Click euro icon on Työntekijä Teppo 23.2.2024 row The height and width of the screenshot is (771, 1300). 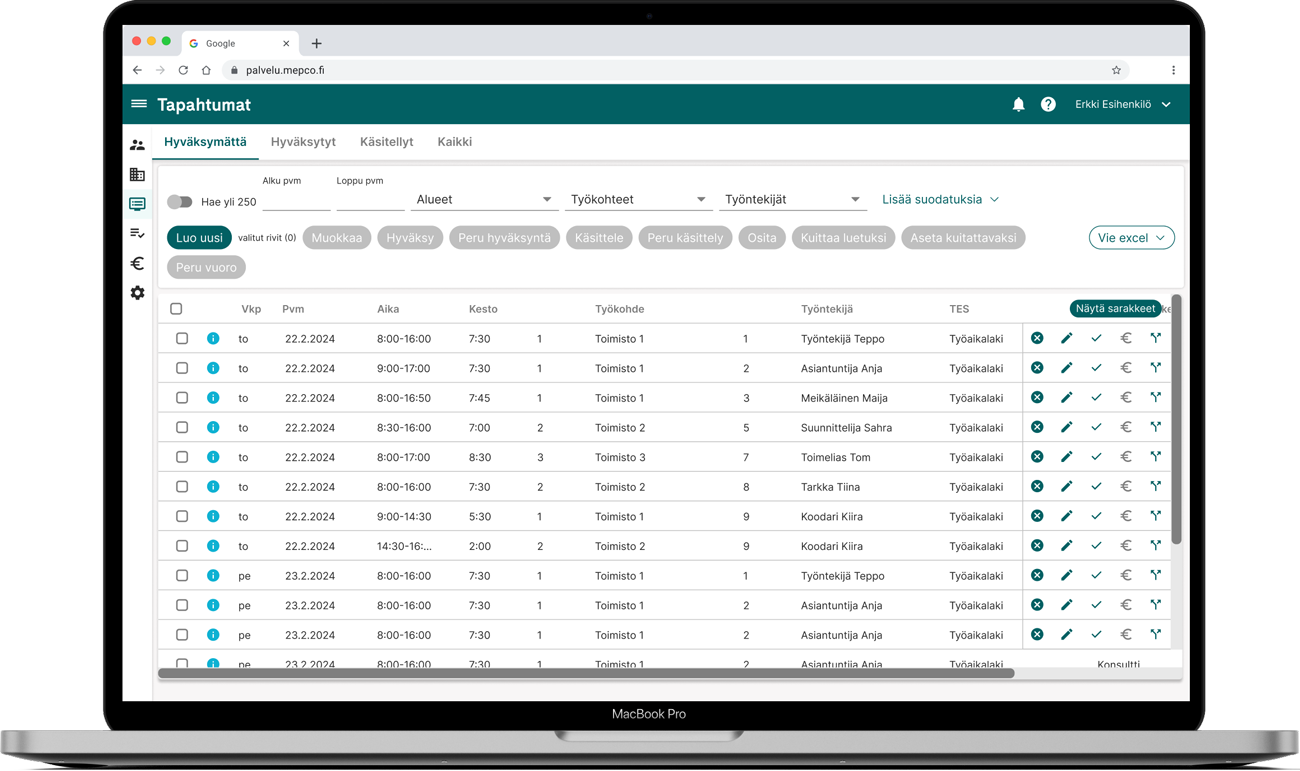1126,576
